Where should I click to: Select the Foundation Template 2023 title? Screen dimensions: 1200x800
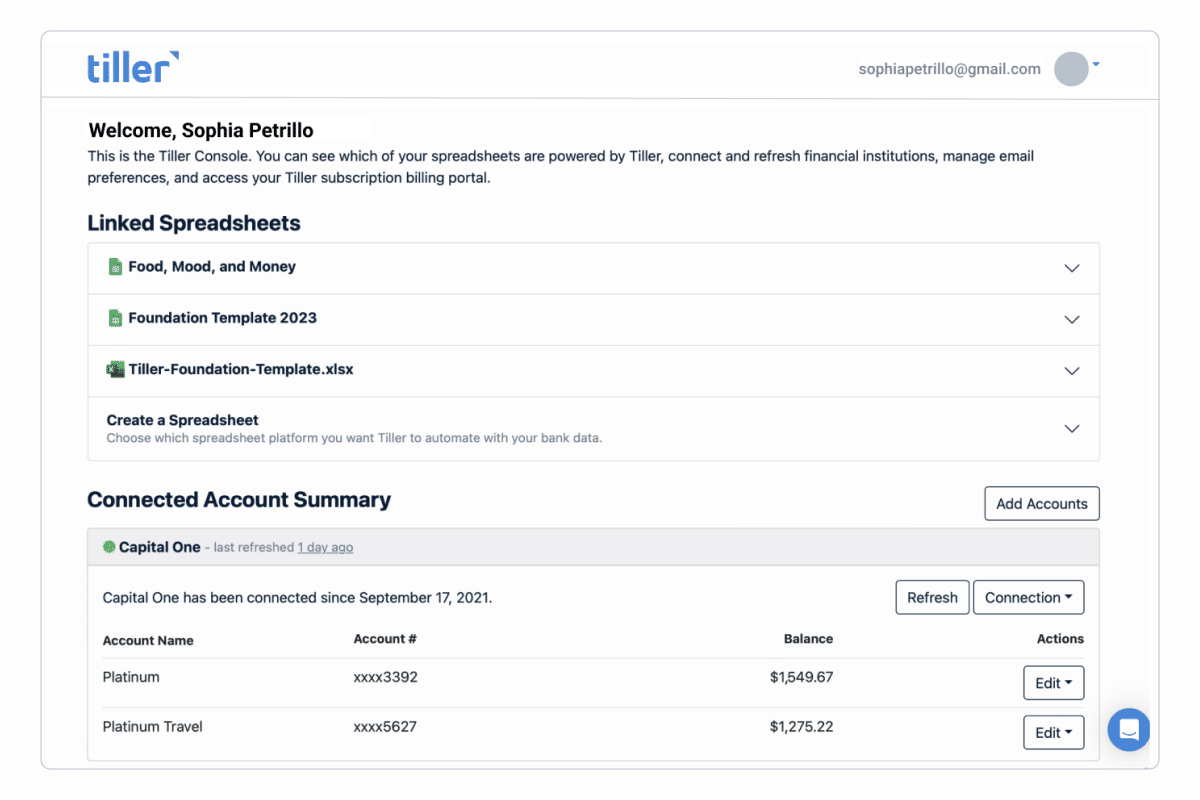pyautogui.click(x=222, y=318)
